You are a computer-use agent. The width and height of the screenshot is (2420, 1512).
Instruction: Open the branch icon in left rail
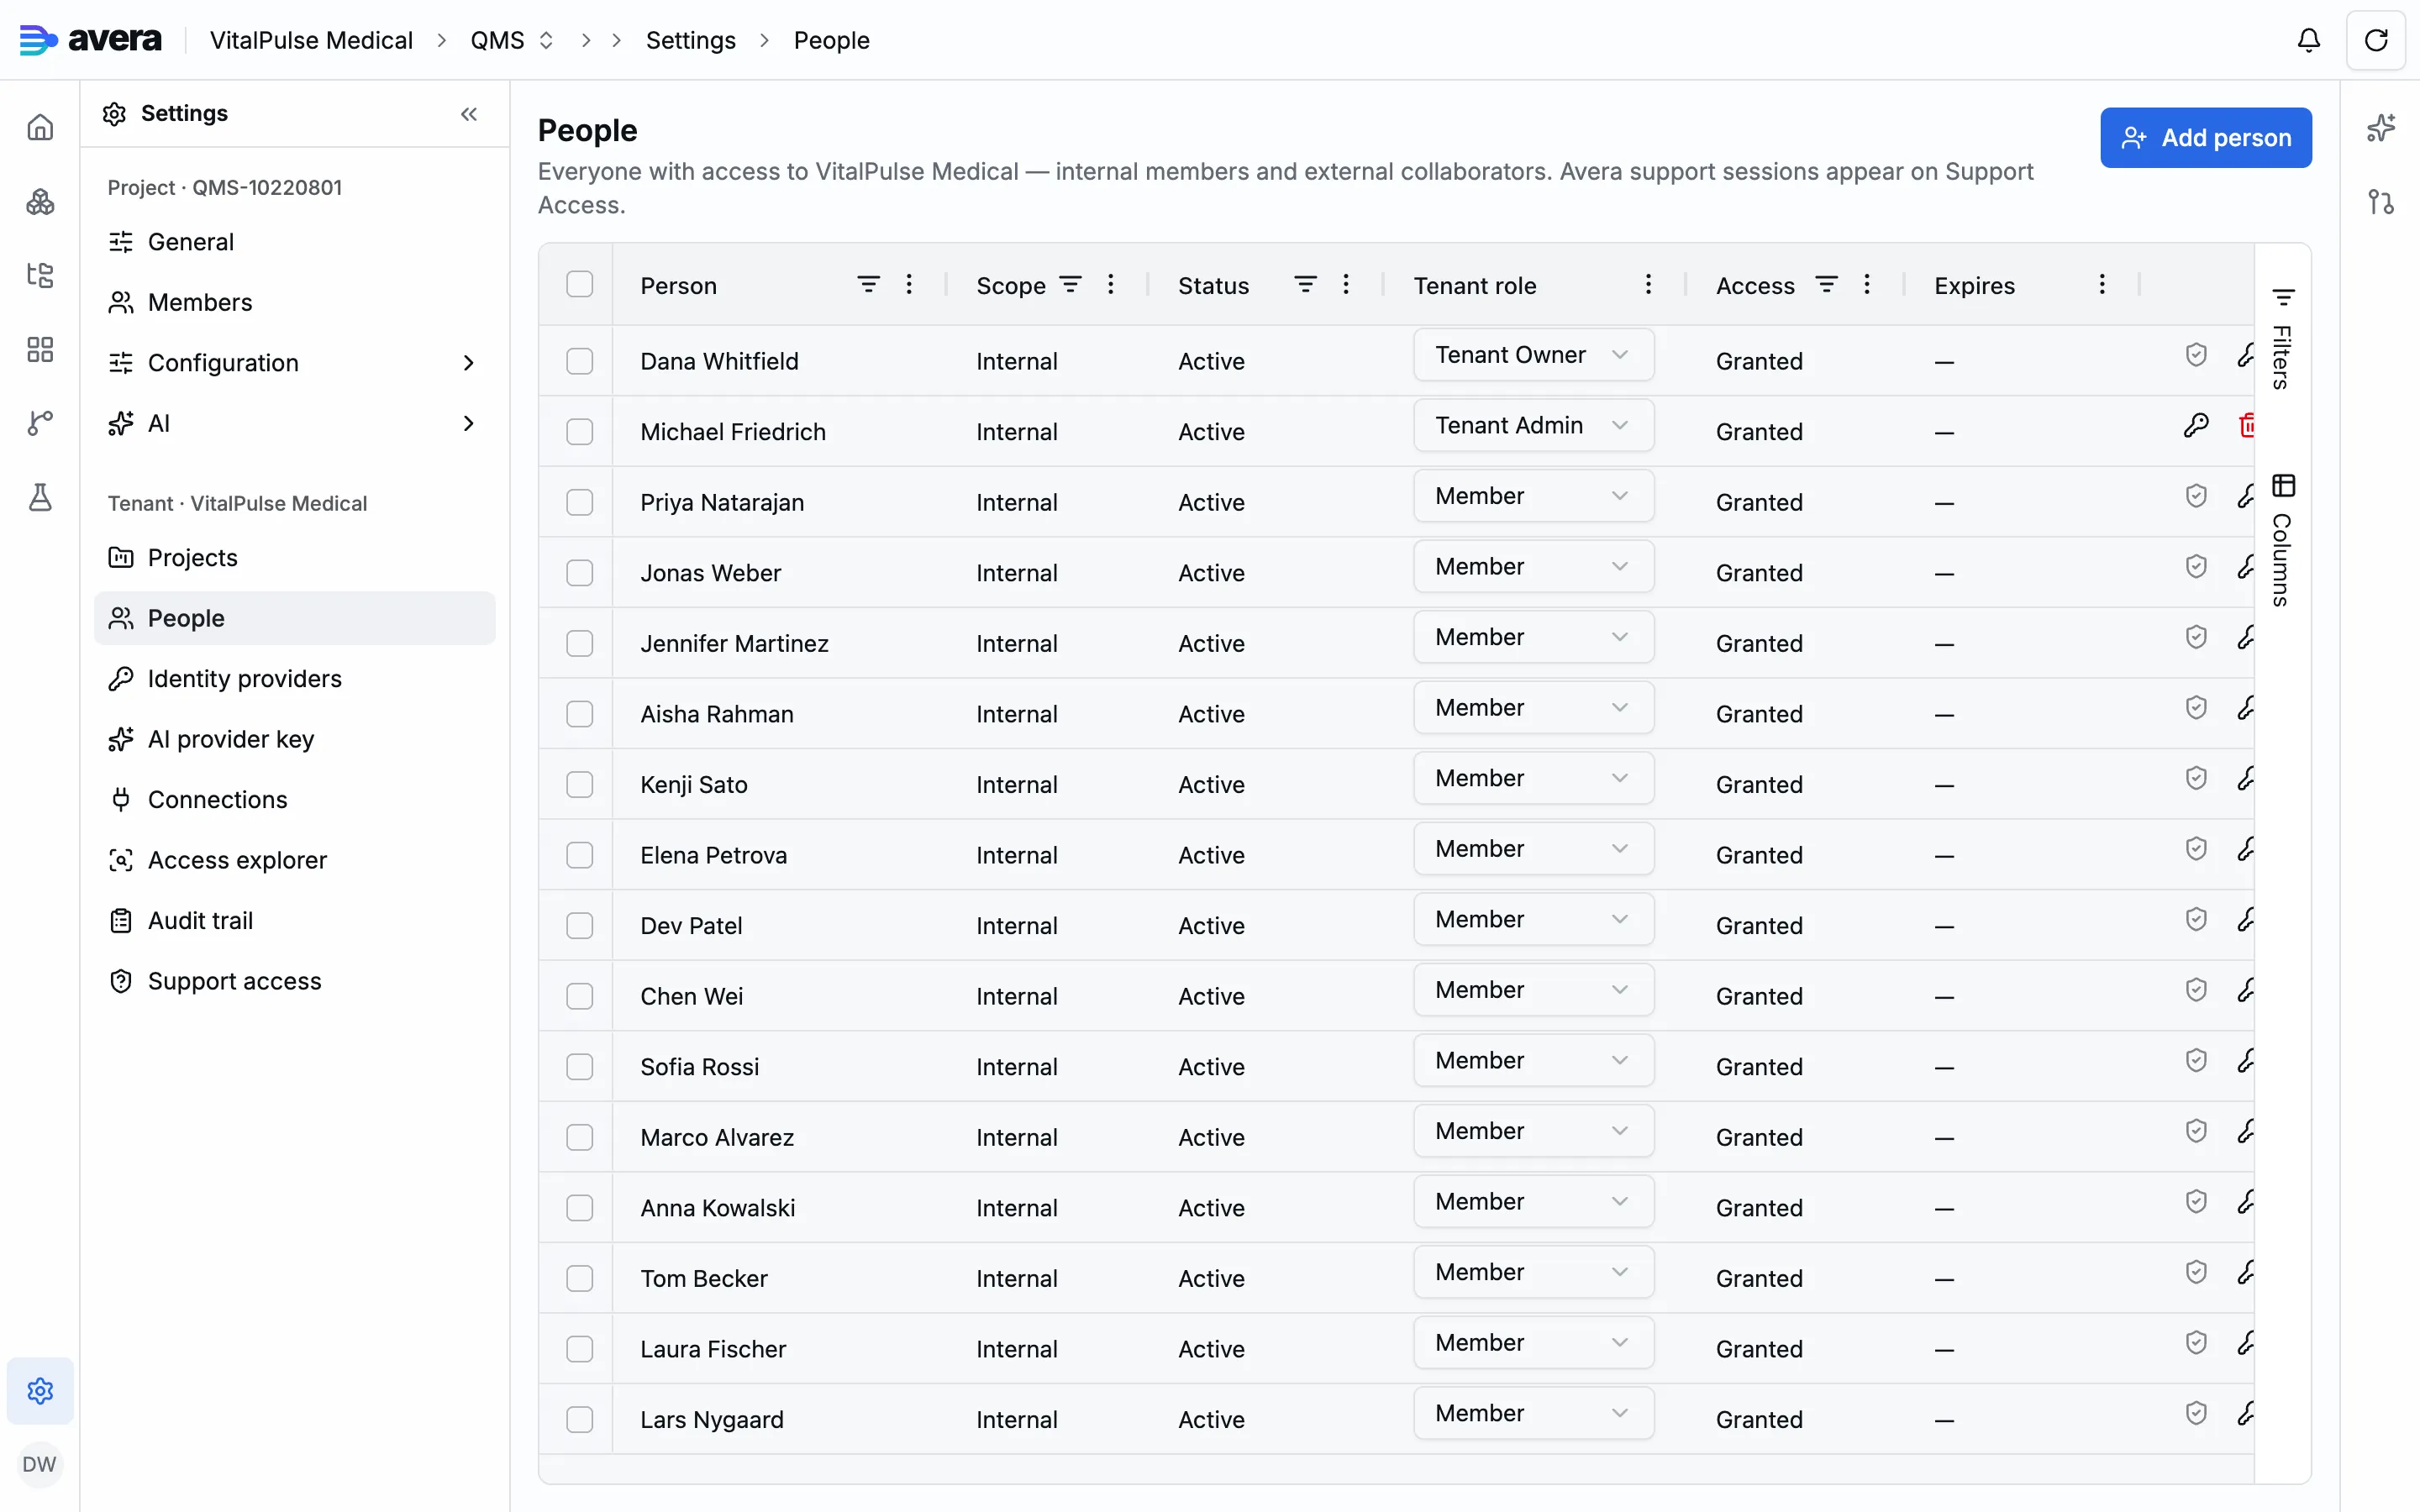40,423
